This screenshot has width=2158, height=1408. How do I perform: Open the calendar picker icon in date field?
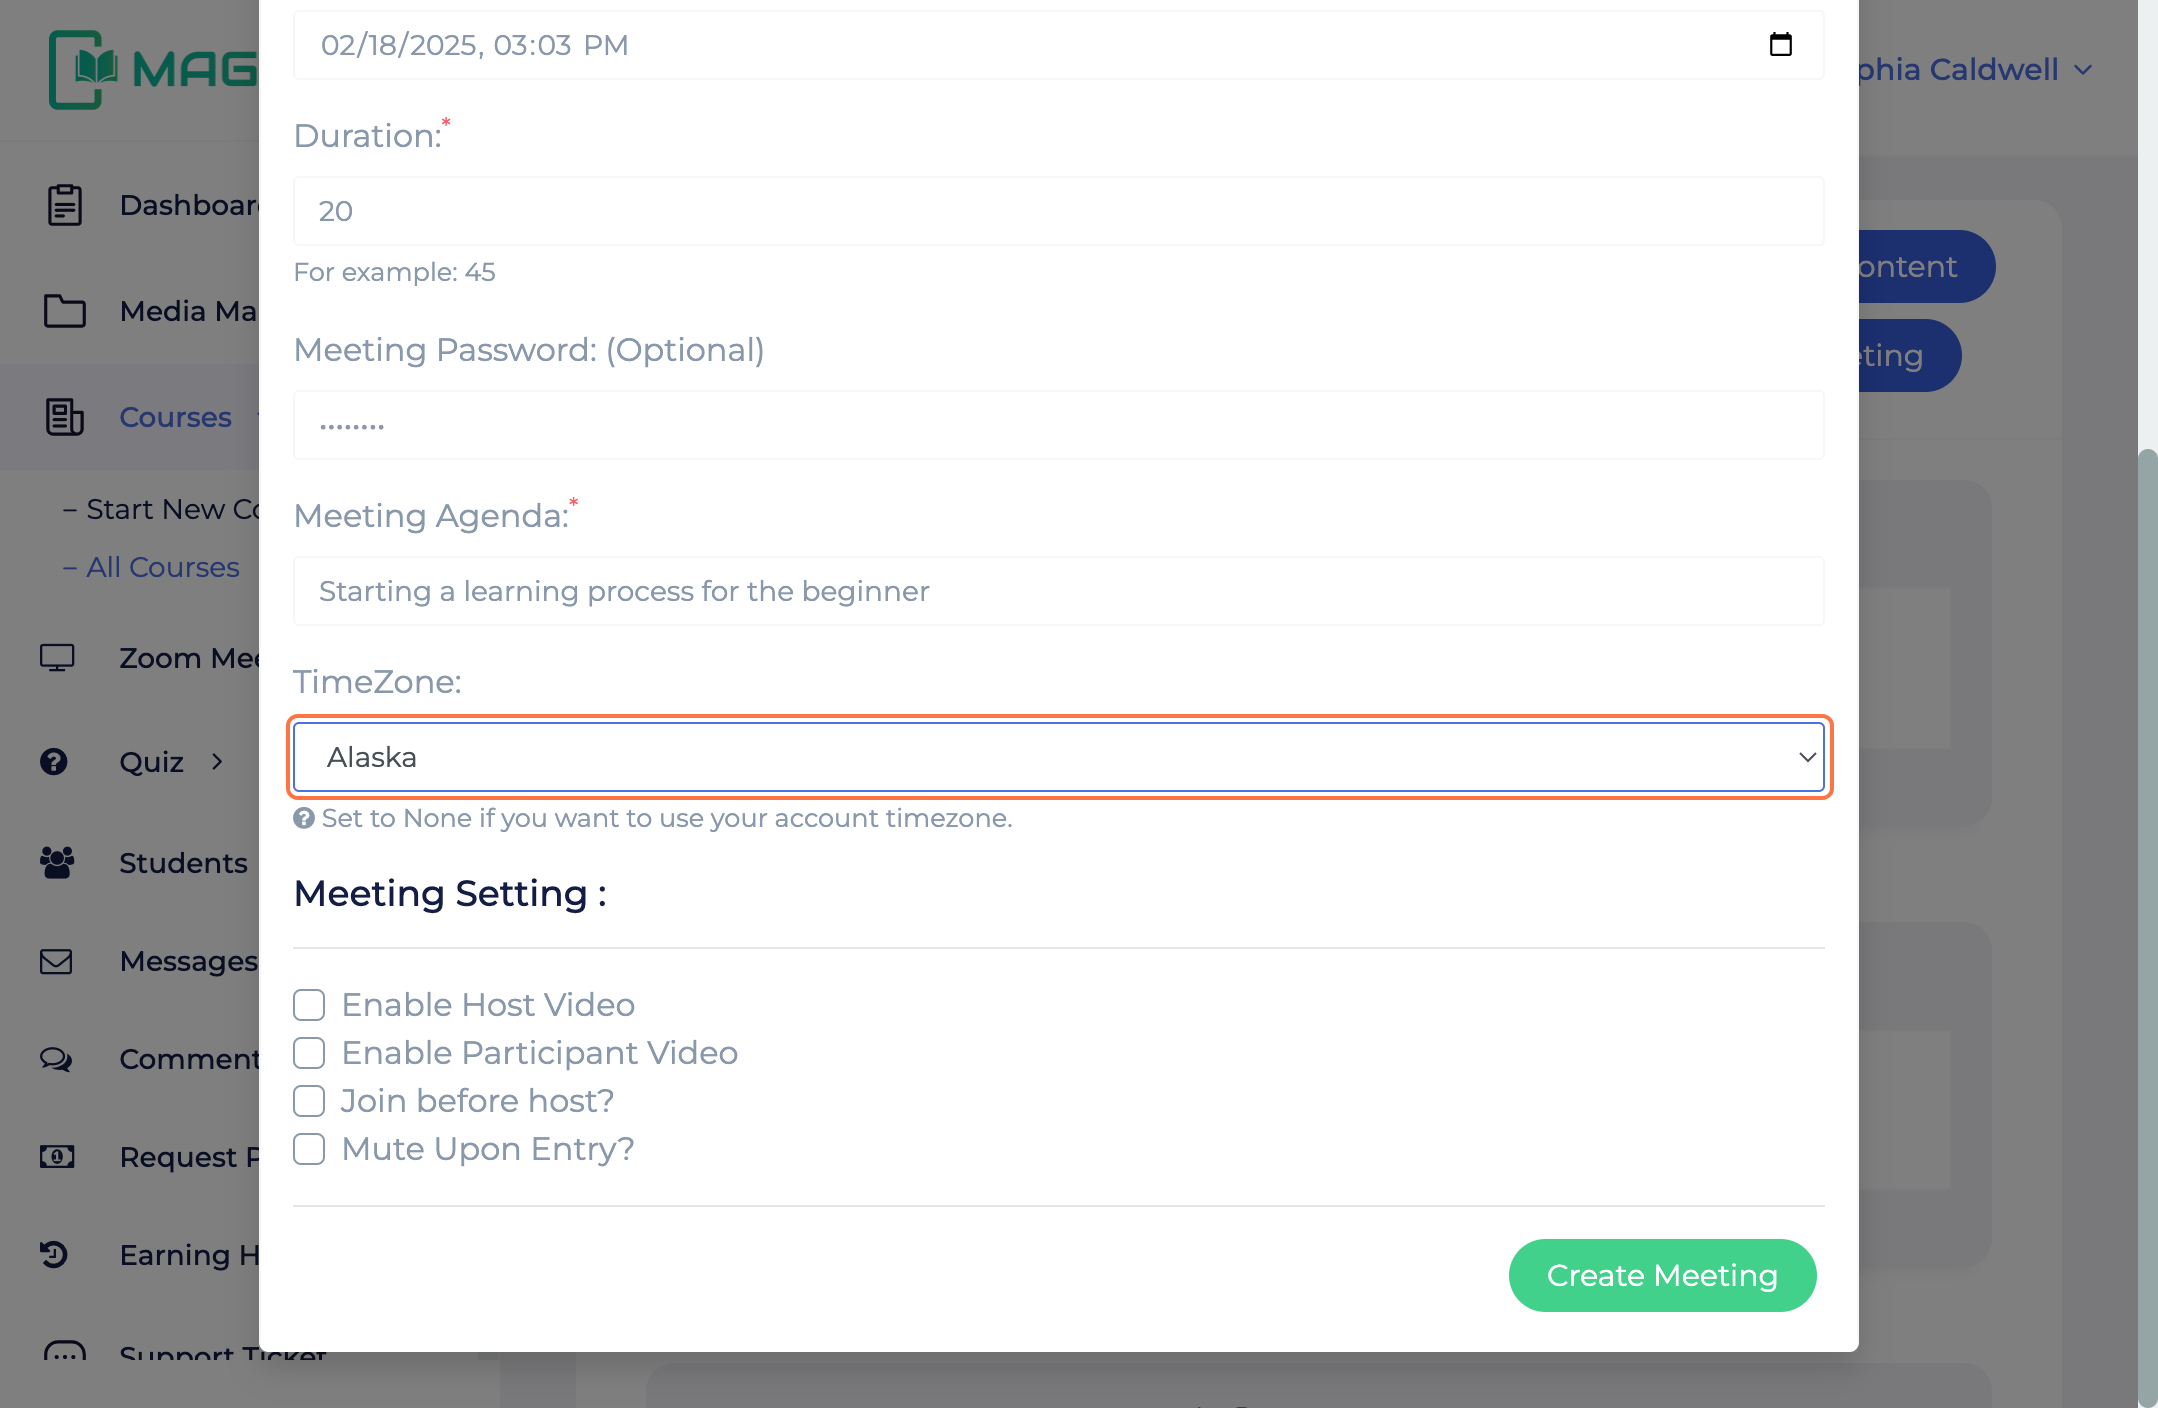[x=1780, y=45]
